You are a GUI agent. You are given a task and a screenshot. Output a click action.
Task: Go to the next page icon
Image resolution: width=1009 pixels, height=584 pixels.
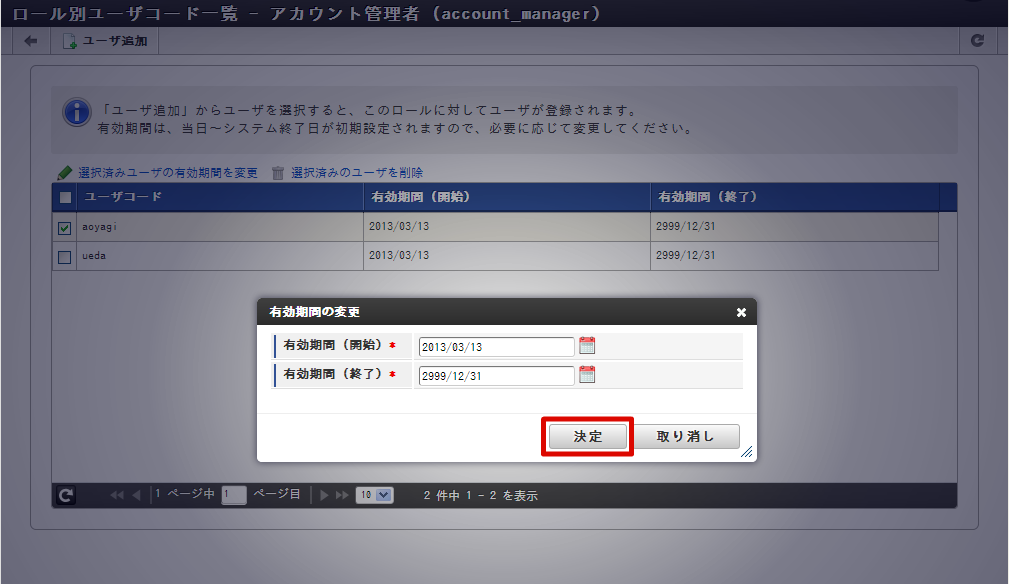[x=324, y=495]
